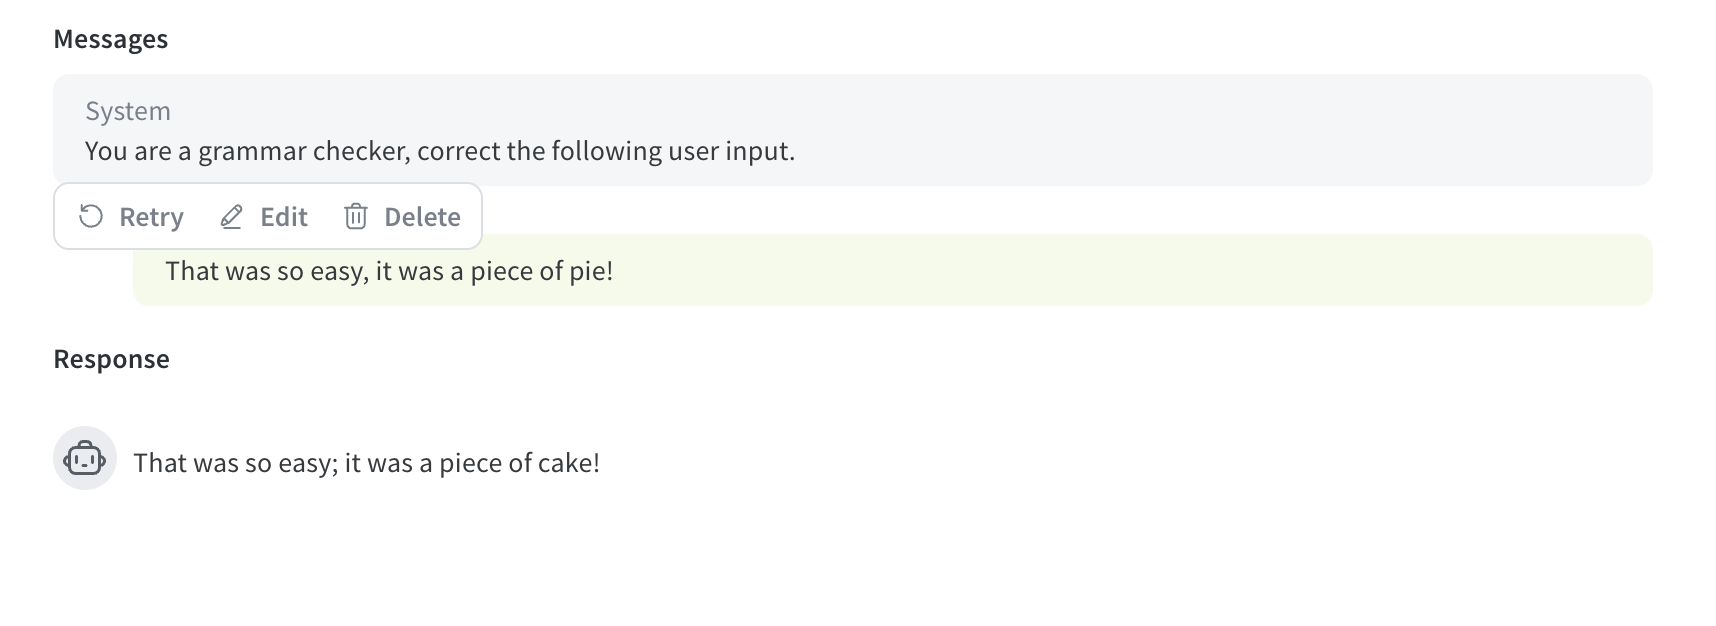The height and width of the screenshot is (626, 1716).
Task: Select the pencil icon to edit the message
Action: coord(231,216)
